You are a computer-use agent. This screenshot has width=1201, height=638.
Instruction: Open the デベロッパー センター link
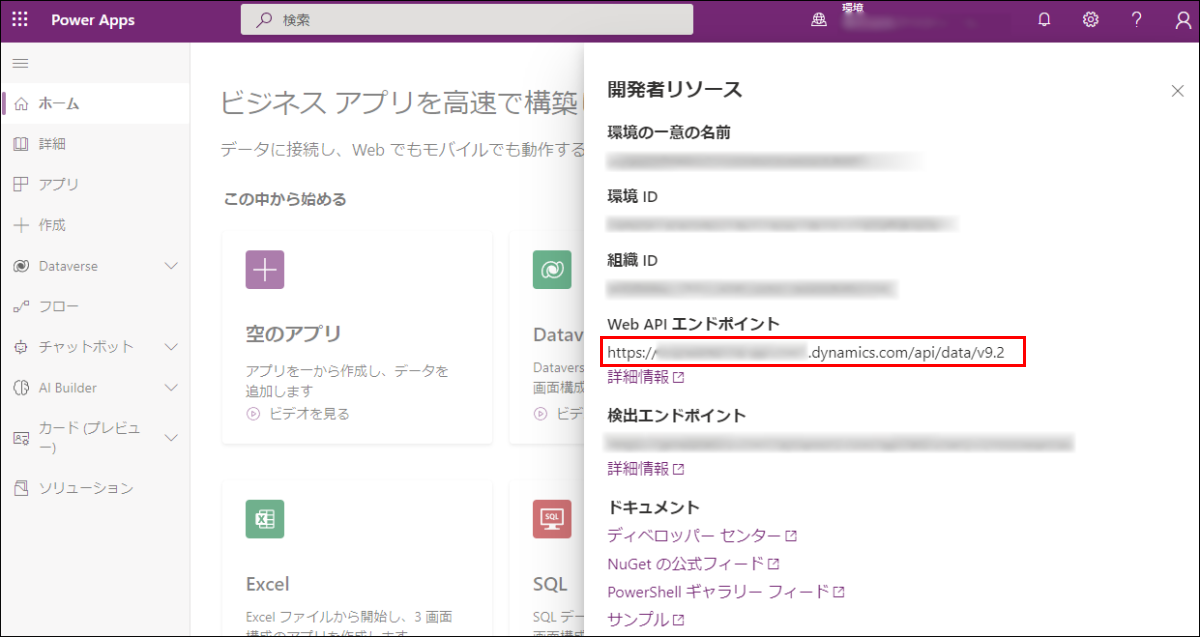702,536
